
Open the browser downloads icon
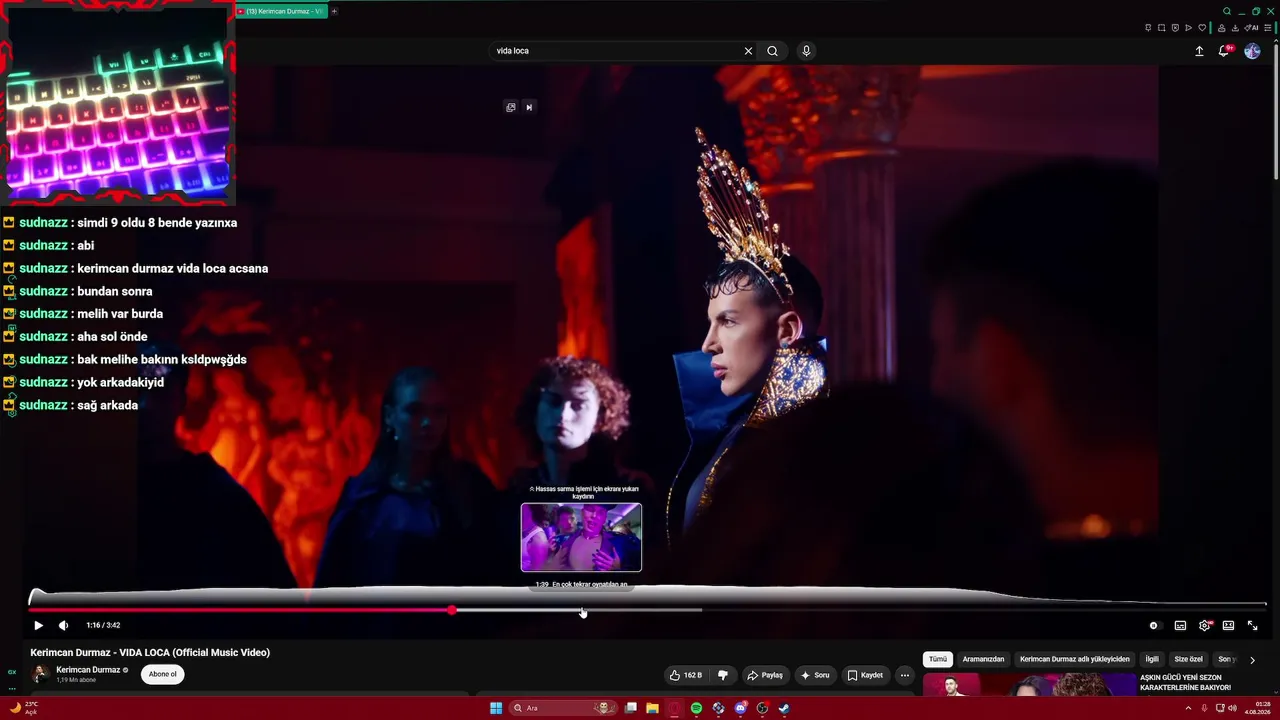tap(1234, 28)
